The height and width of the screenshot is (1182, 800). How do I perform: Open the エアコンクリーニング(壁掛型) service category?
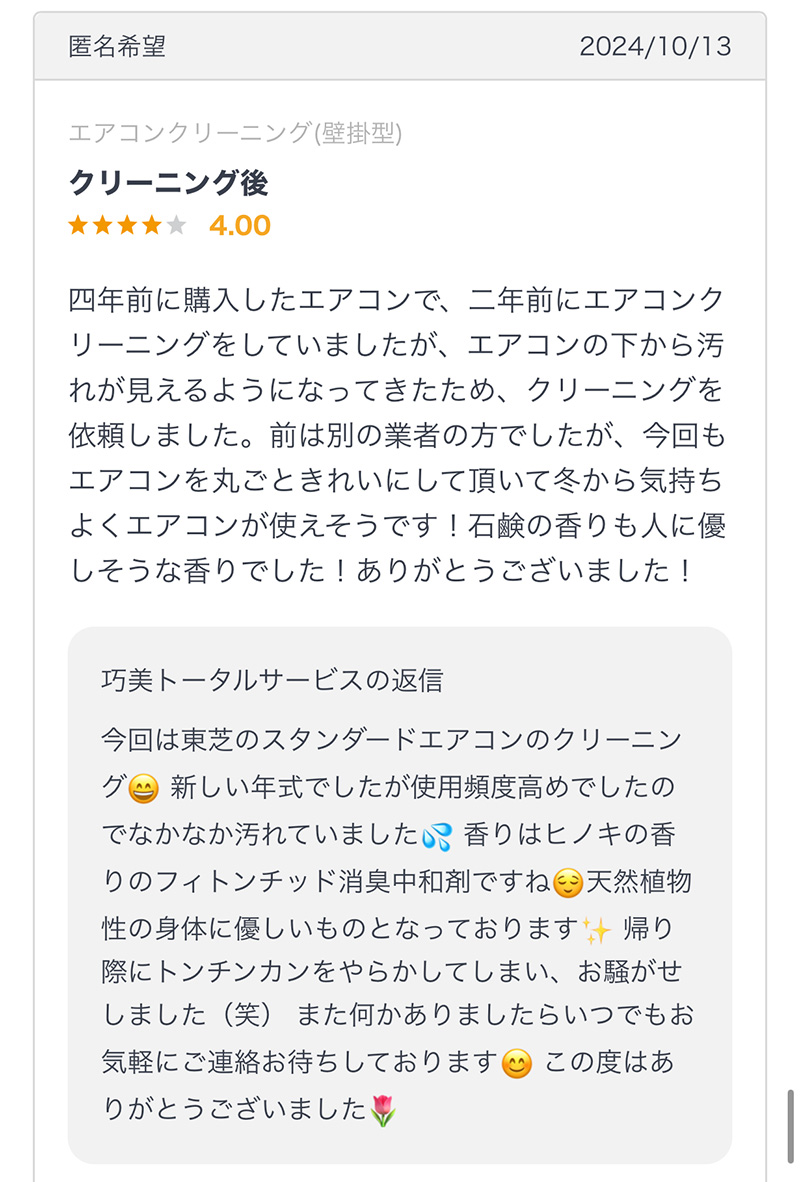(x=235, y=133)
